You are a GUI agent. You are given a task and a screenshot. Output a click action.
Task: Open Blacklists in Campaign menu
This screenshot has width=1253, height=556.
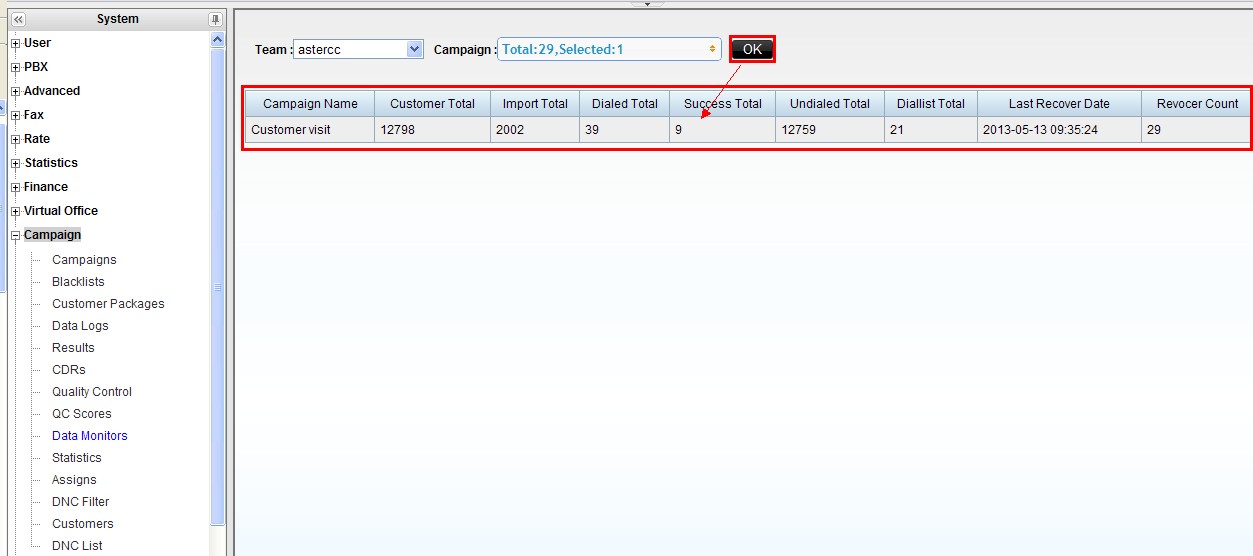tap(78, 282)
